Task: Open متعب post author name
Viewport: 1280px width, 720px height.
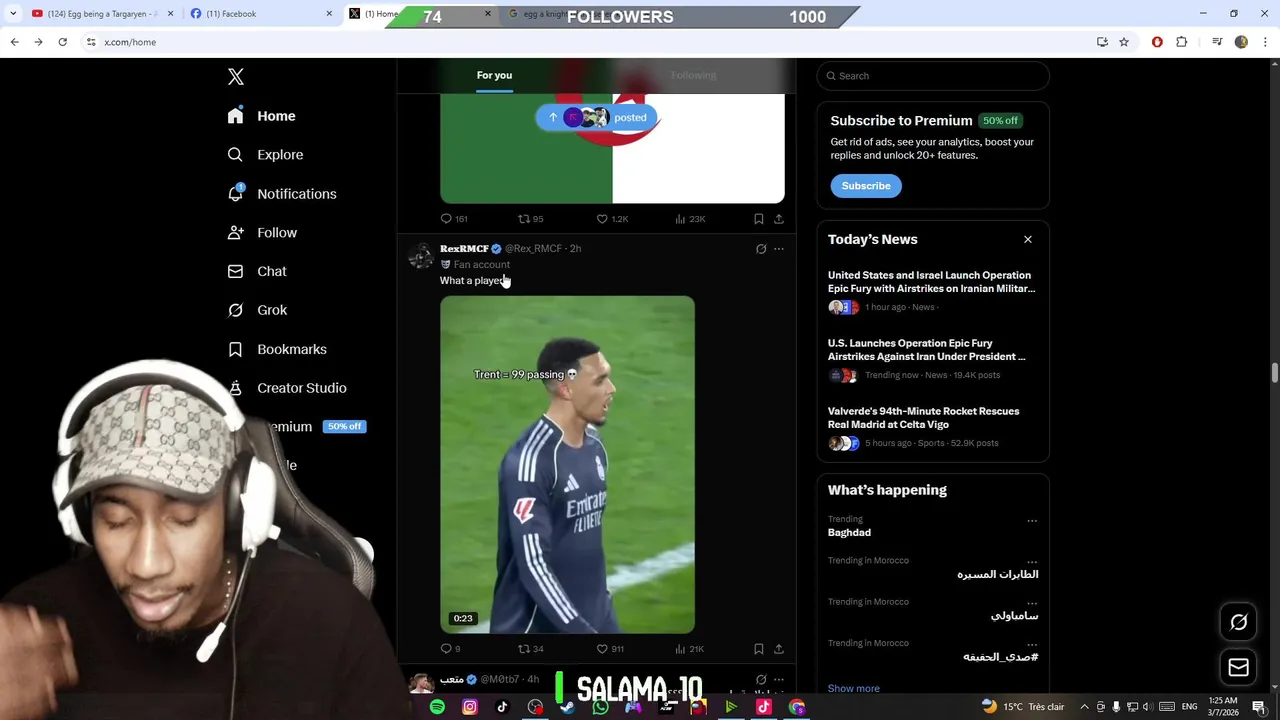Action: pyautogui.click(x=452, y=680)
